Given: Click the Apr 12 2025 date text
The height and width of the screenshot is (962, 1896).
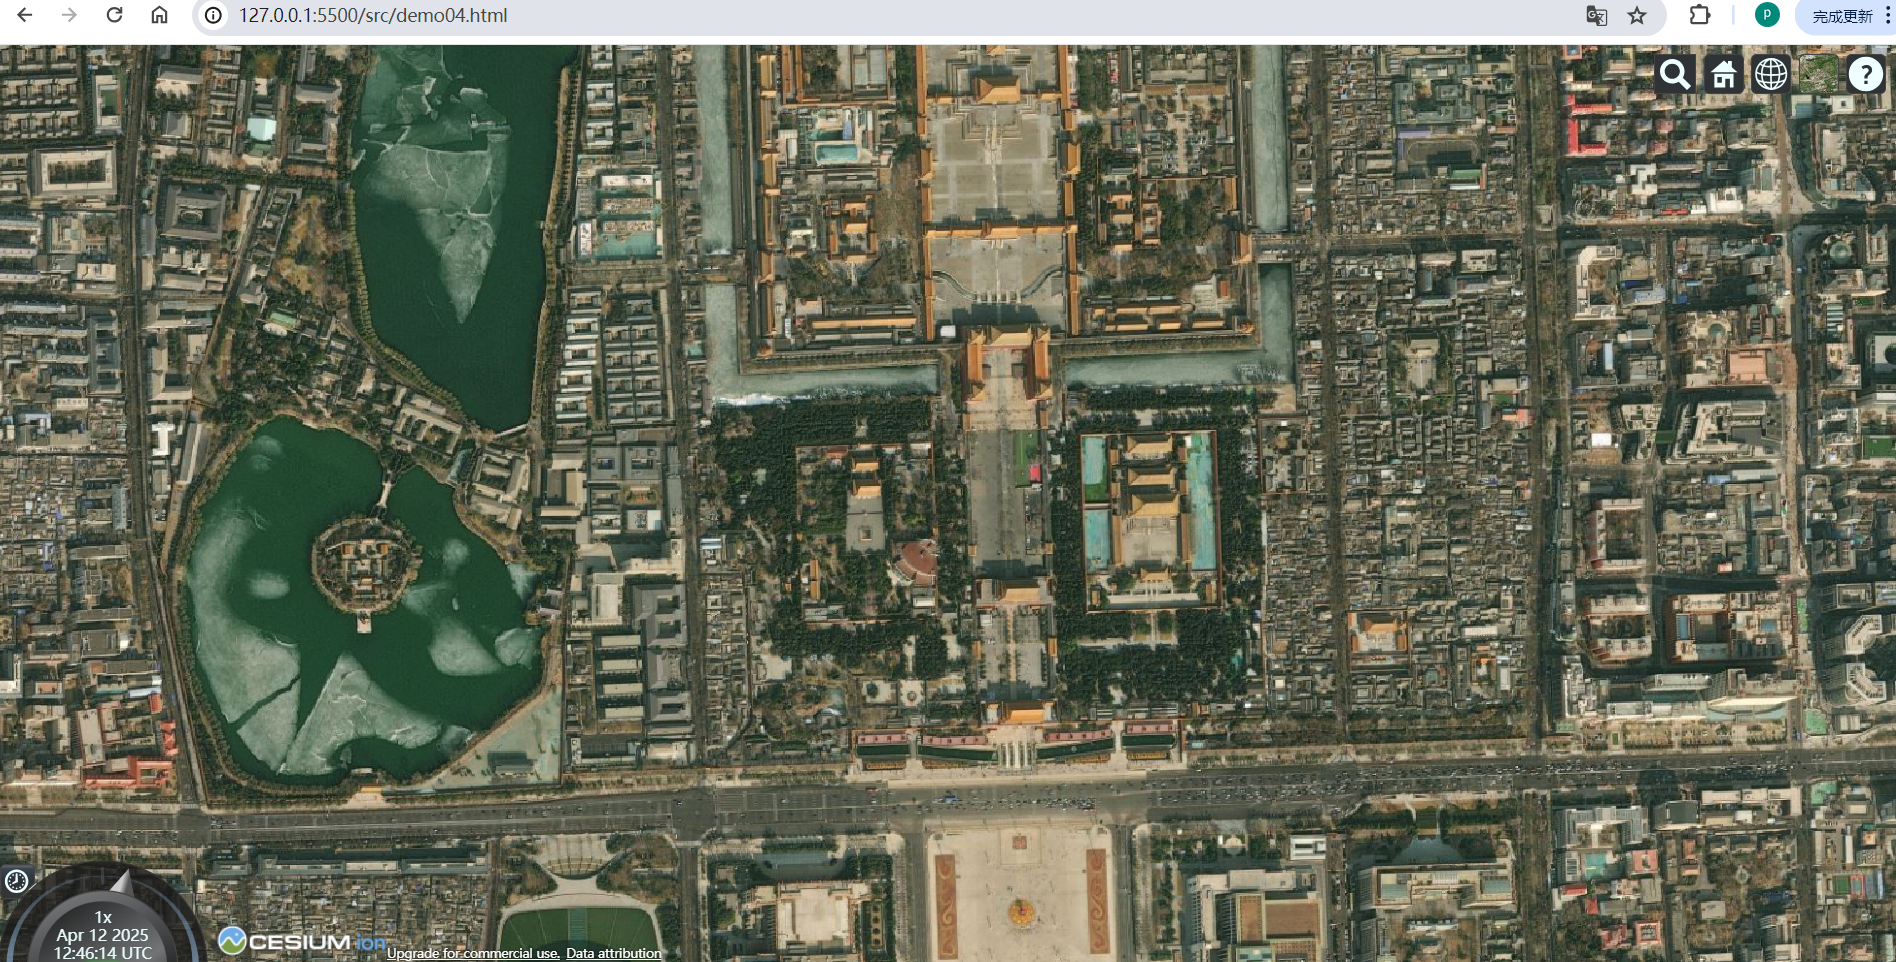Looking at the screenshot, I should pos(102,935).
